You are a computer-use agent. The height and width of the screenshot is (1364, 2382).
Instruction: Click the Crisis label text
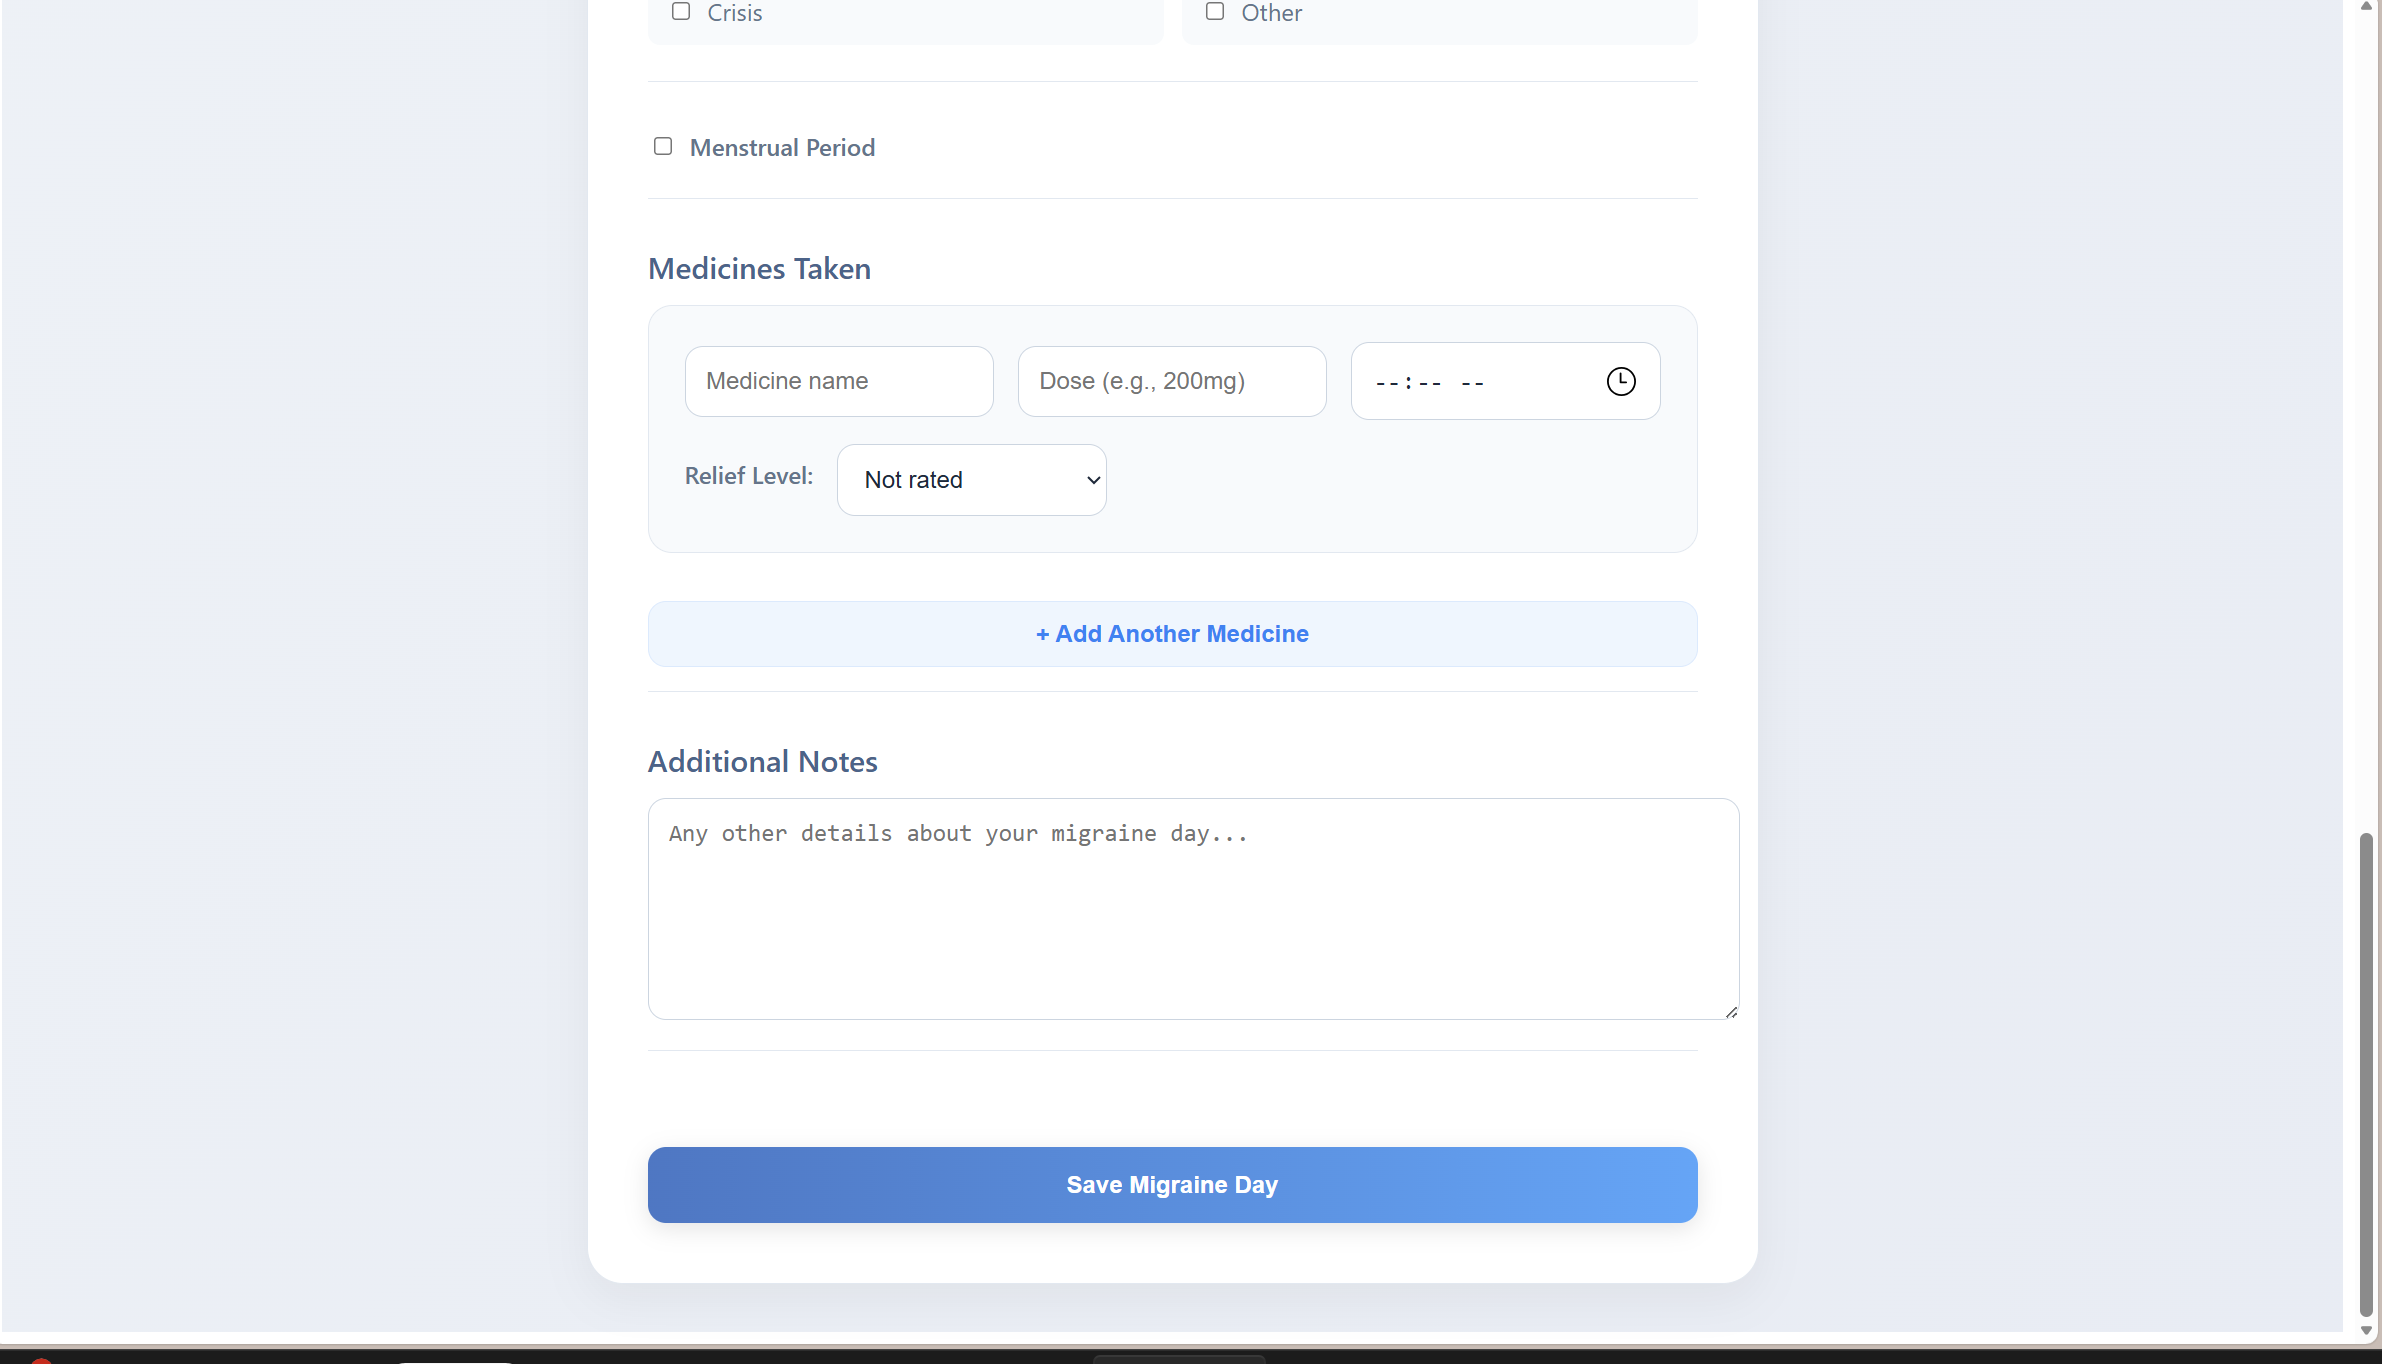point(735,13)
